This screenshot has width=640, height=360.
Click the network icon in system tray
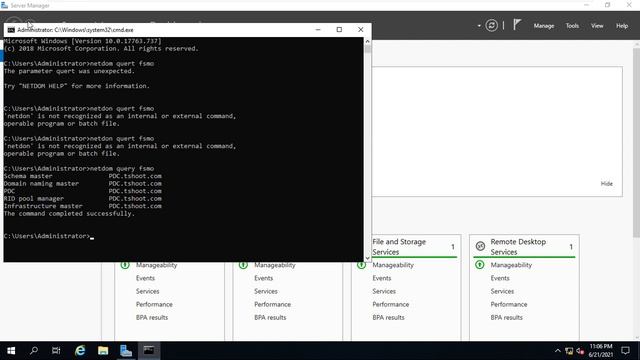(x=569, y=351)
